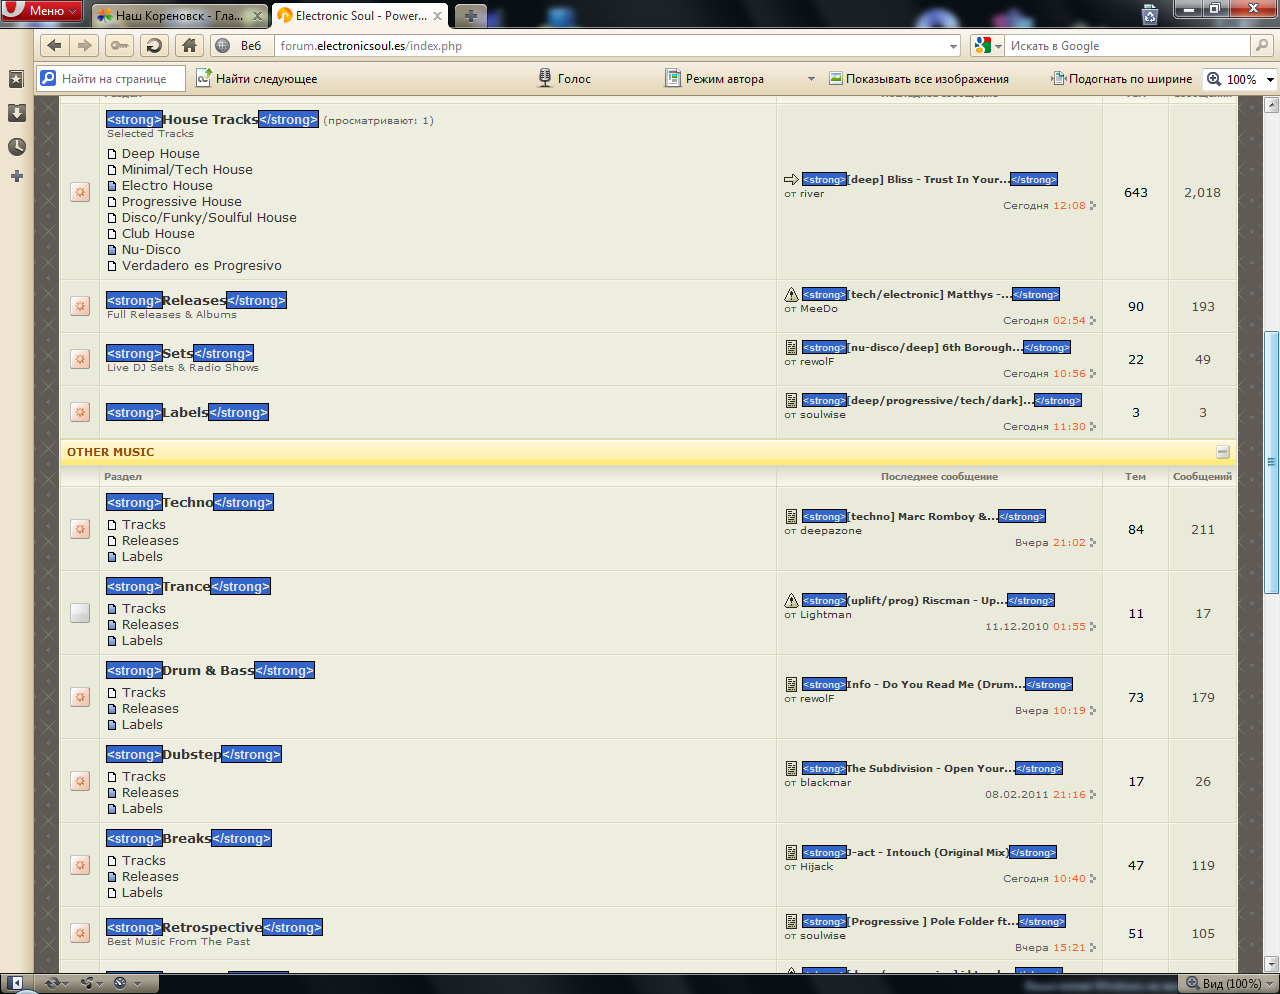Expand the address bar history dropdown

953,46
